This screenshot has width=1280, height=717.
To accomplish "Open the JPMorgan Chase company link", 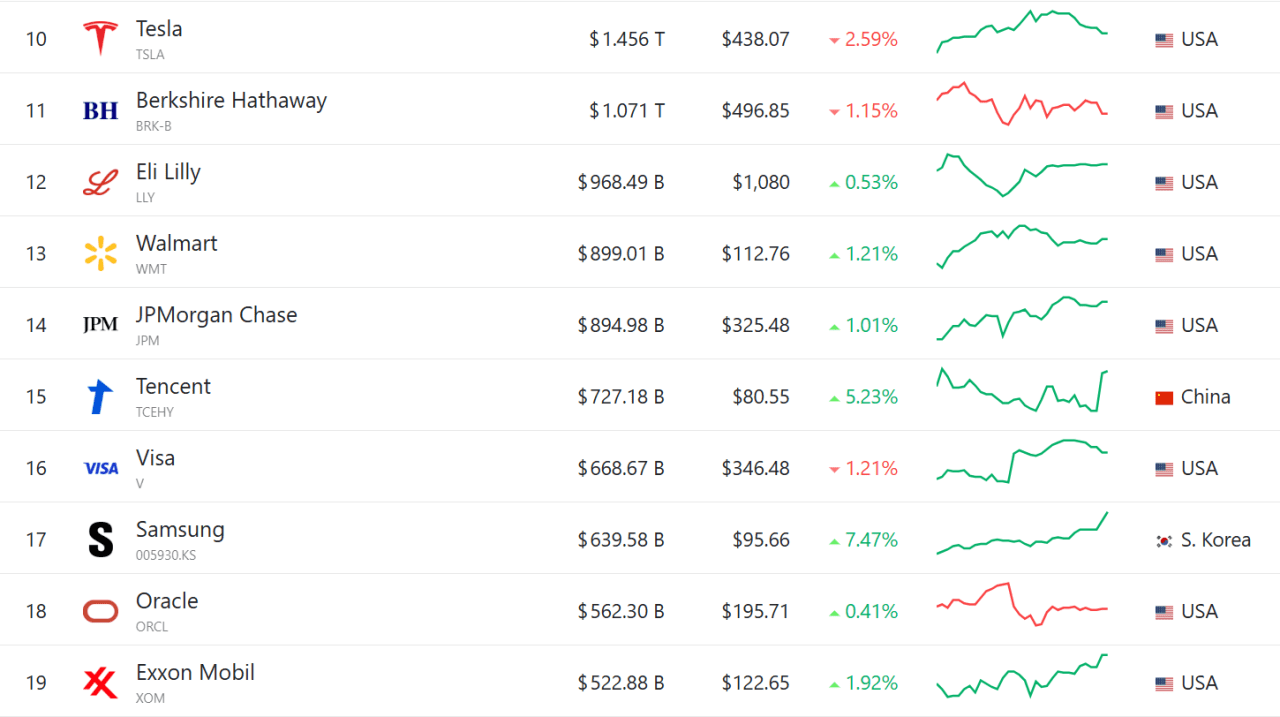I will [x=216, y=315].
